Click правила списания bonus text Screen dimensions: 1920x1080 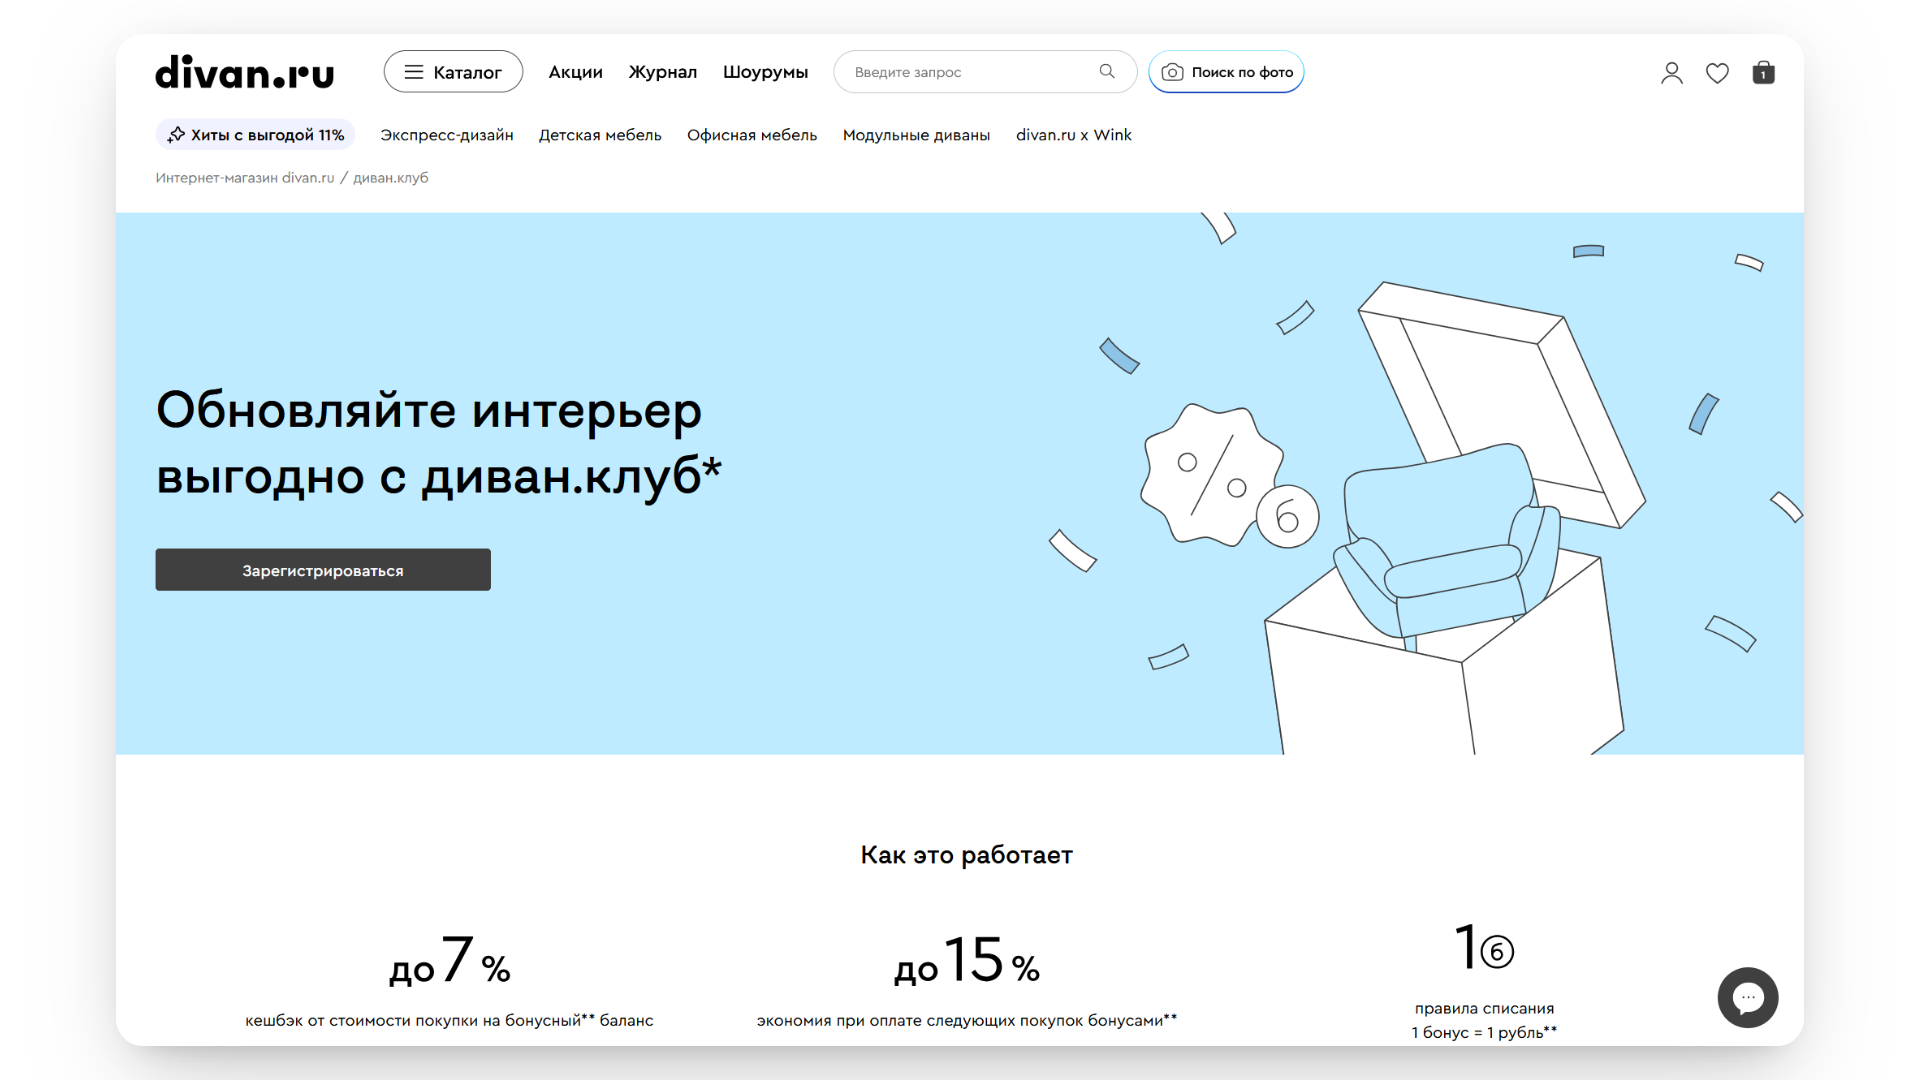[x=1484, y=1020]
